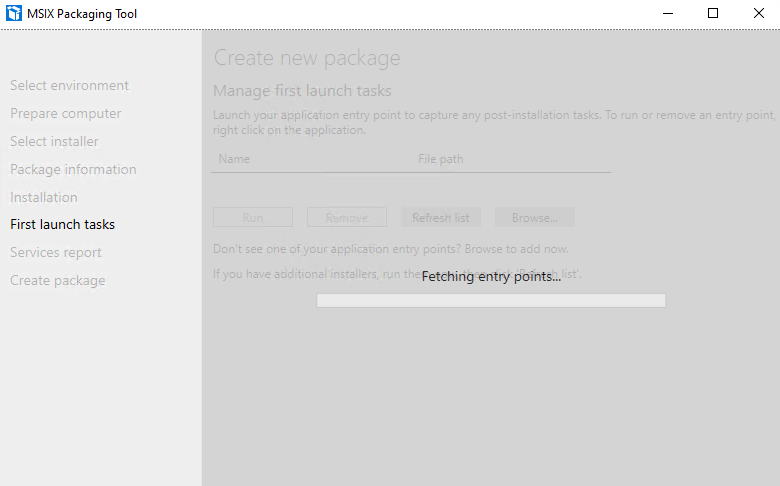Maximize the MSIX Packaging Tool window

click(713, 13)
